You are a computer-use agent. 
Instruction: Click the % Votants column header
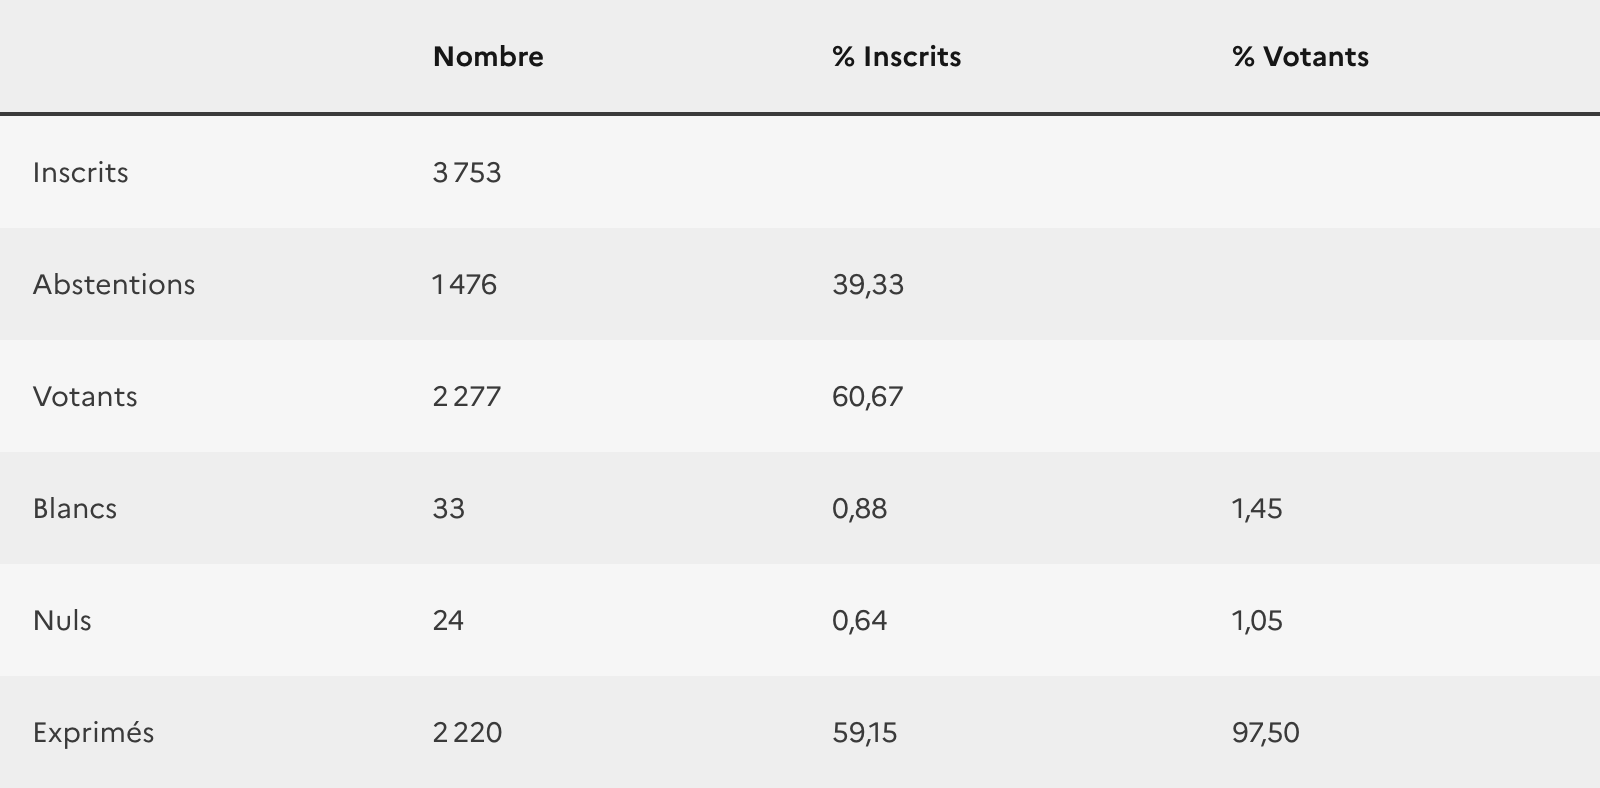click(1300, 57)
